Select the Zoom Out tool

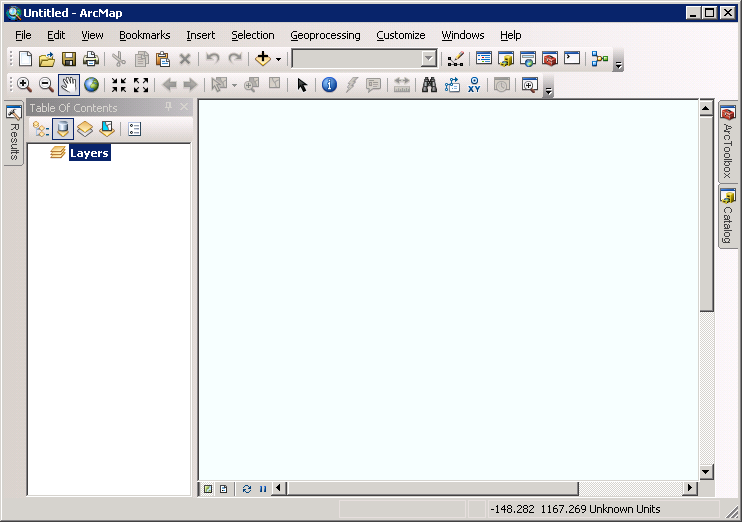point(46,85)
